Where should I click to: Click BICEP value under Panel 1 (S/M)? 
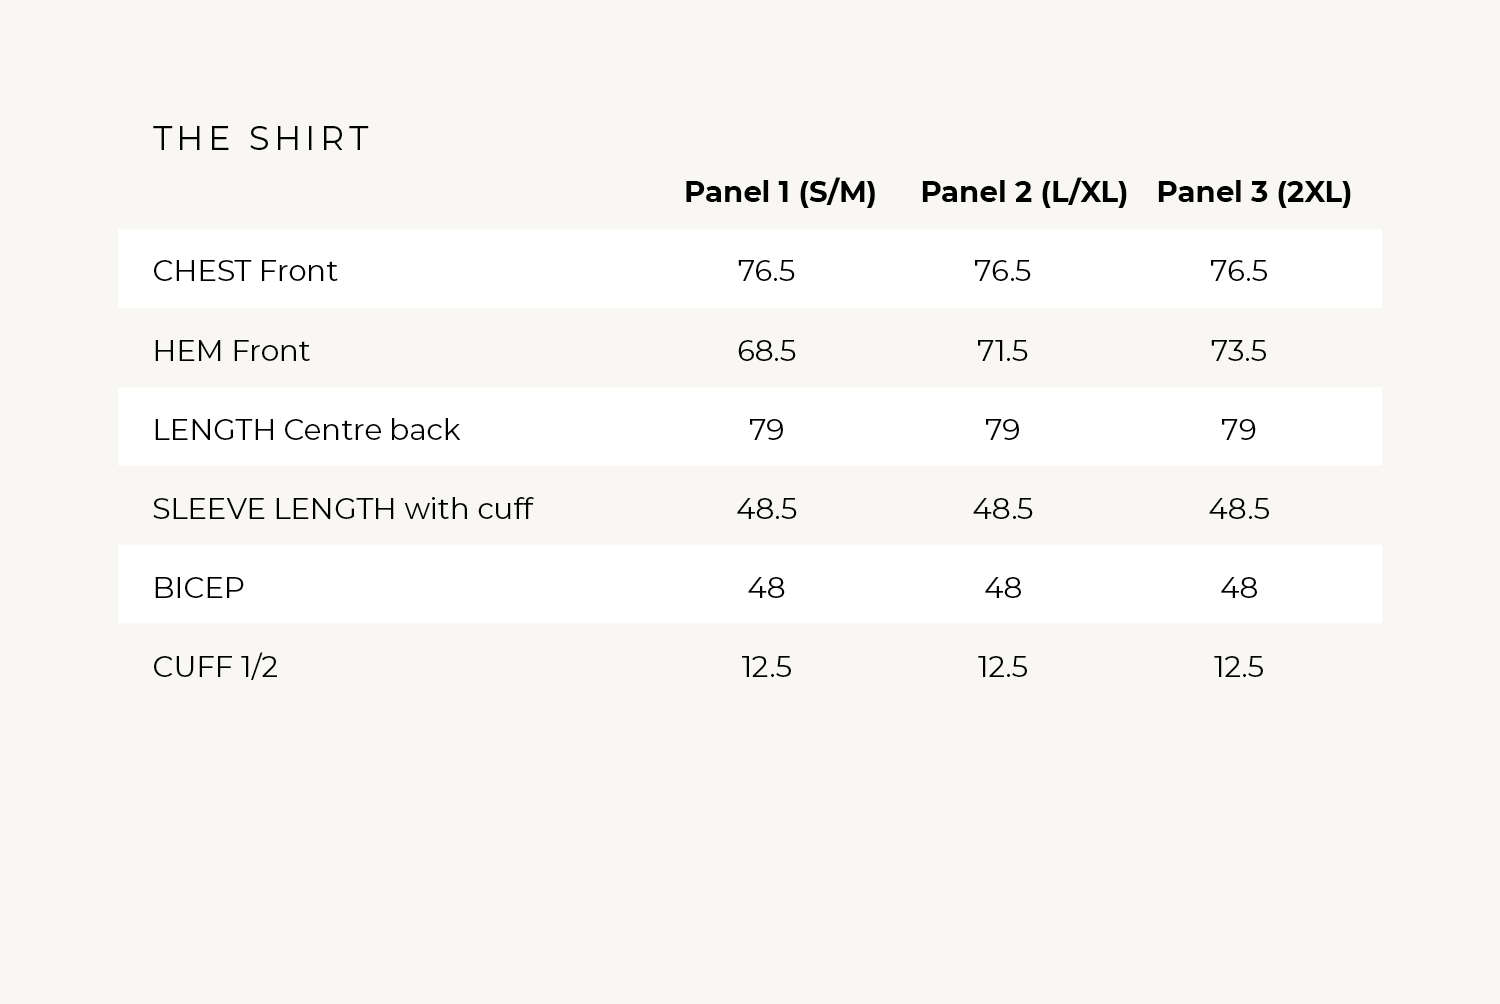pyautogui.click(x=766, y=588)
